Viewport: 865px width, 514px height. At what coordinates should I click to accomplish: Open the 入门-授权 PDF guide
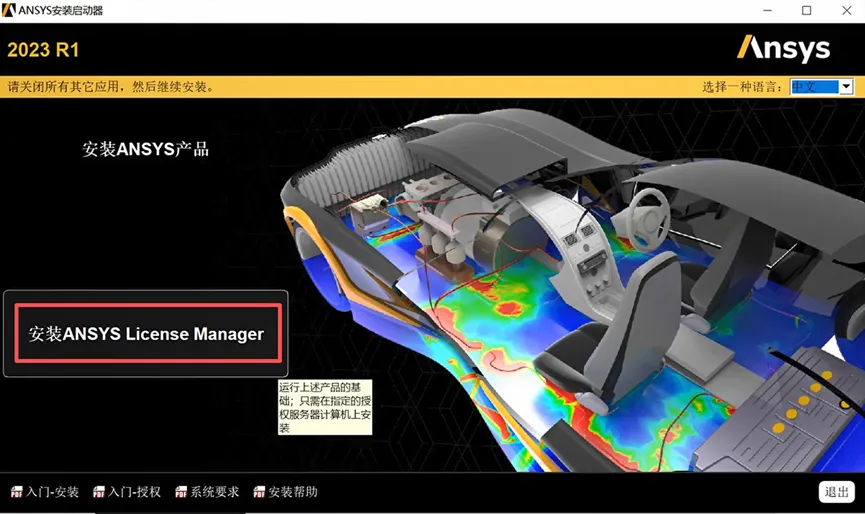click(127, 492)
